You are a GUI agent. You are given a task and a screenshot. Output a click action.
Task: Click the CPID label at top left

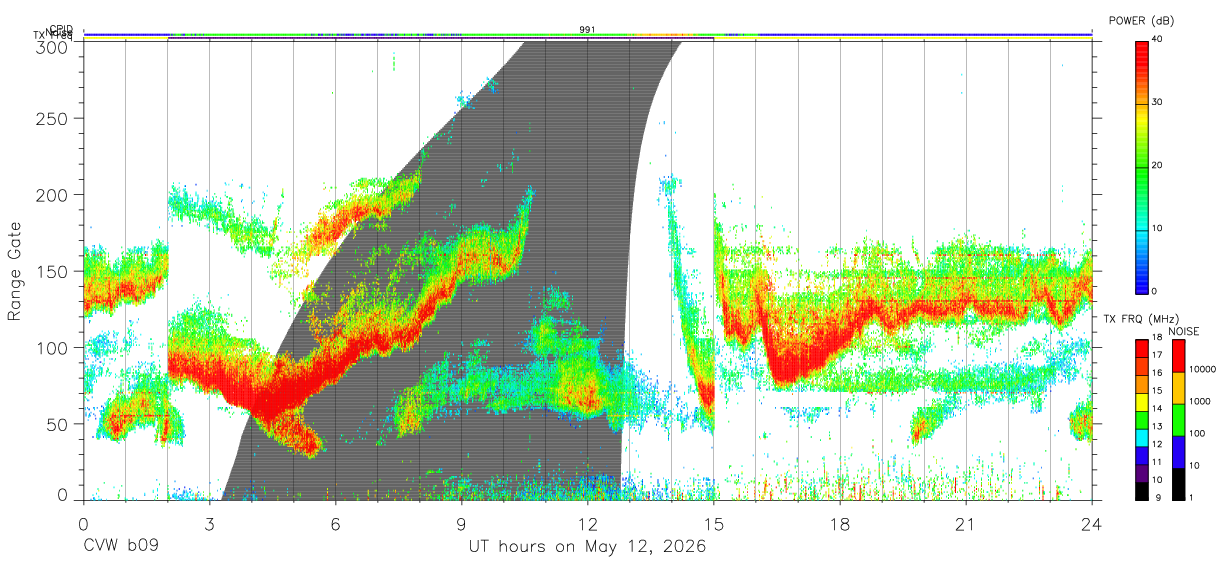(x=61, y=29)
